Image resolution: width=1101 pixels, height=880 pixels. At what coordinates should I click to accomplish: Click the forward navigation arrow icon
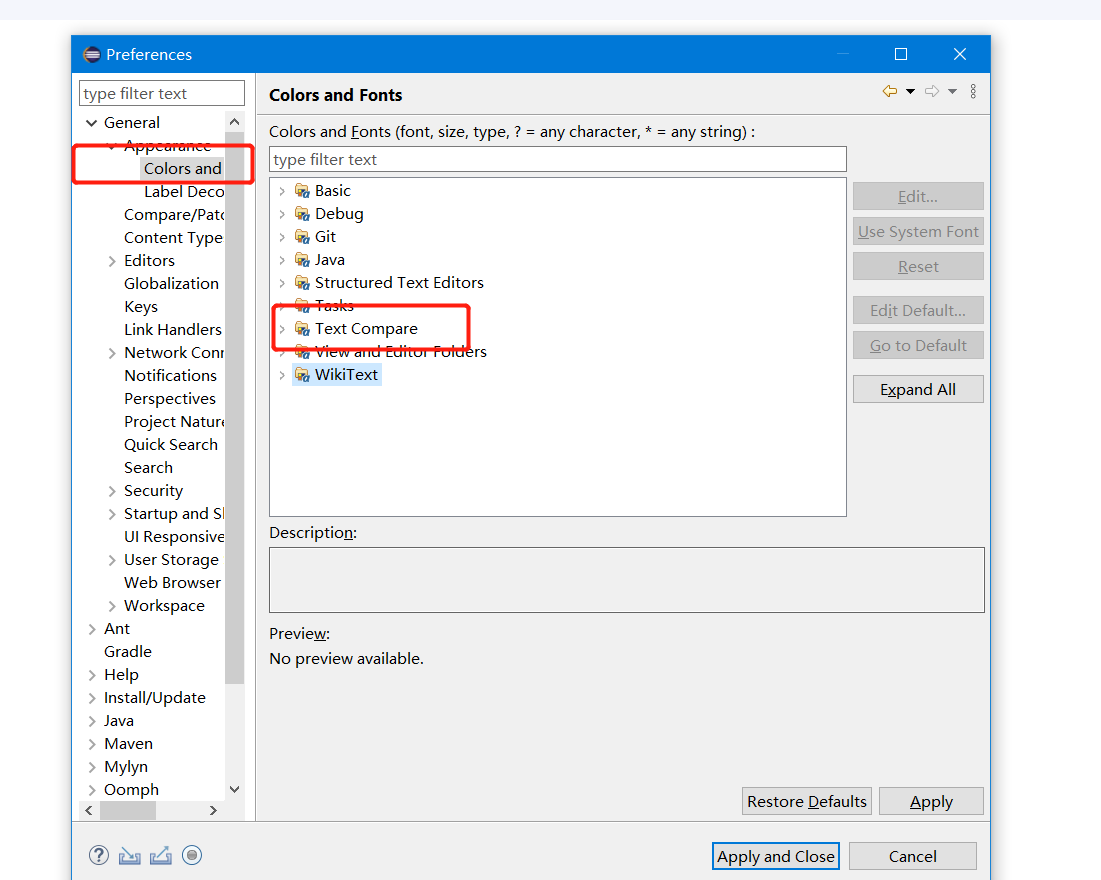pyautogui.click(x=932, y=91)
